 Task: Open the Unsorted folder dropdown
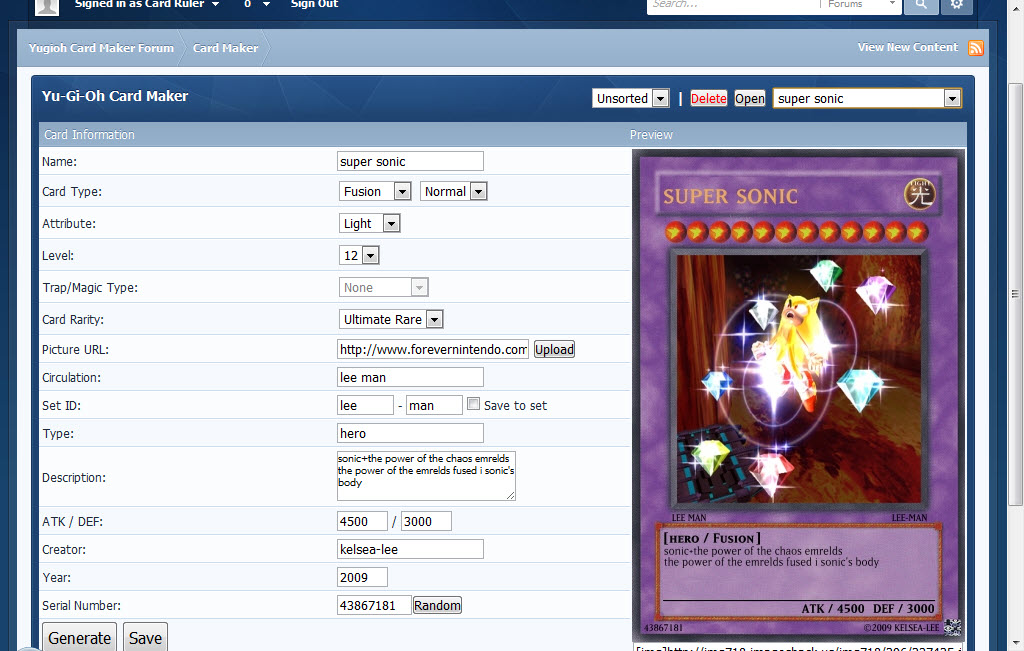point(631,98)
